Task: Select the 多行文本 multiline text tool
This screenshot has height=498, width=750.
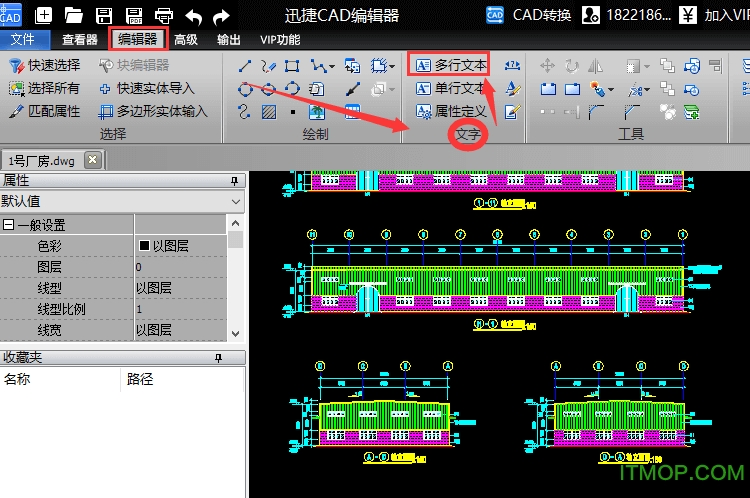Action: [451, 65]
